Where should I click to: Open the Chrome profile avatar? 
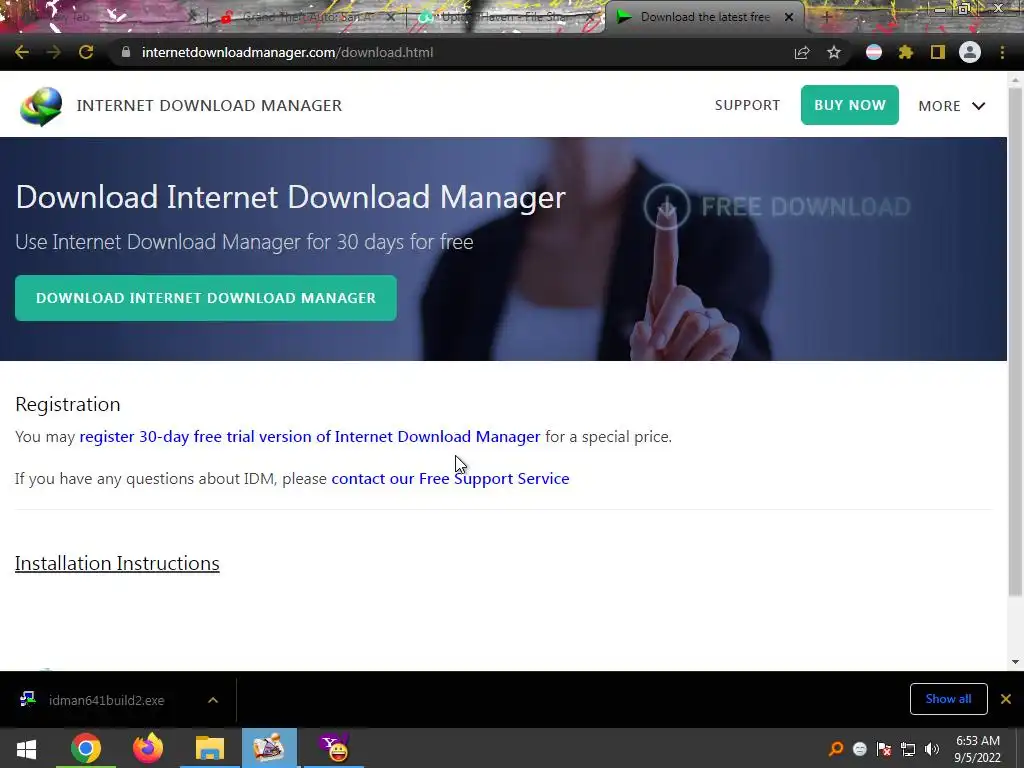click(x=970, y=52)
